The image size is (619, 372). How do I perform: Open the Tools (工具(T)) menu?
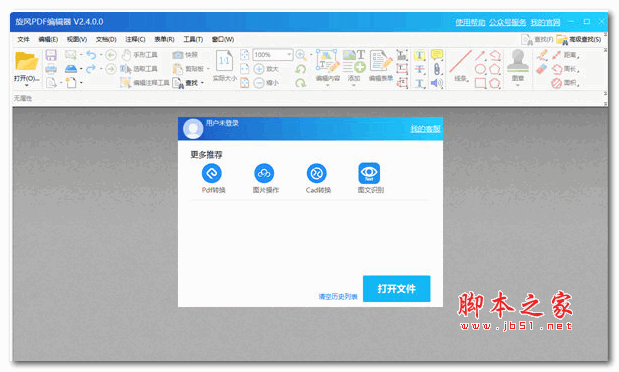pyautogui.click(x=193, y=39)
